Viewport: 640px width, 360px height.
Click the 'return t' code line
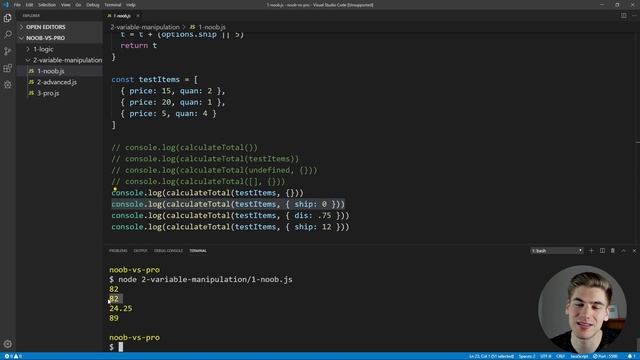point(138,45)
